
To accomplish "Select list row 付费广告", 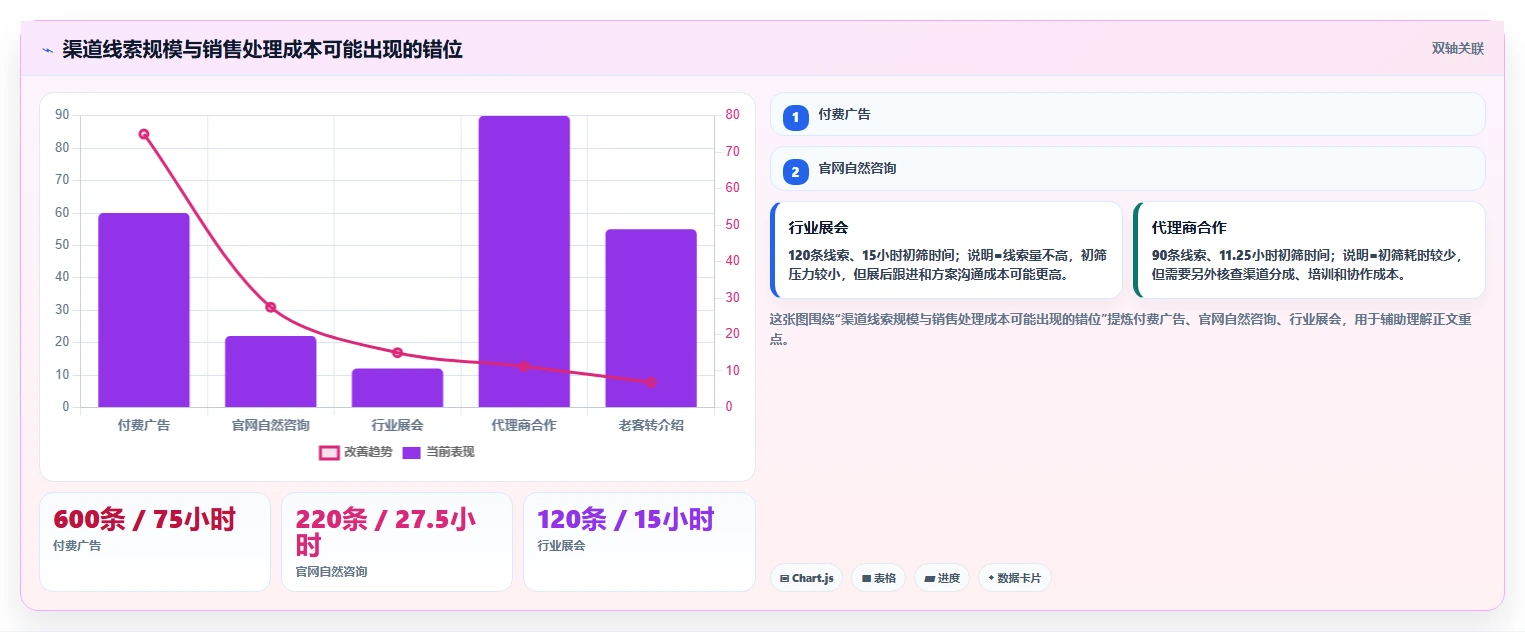I will pos(1128,114).
